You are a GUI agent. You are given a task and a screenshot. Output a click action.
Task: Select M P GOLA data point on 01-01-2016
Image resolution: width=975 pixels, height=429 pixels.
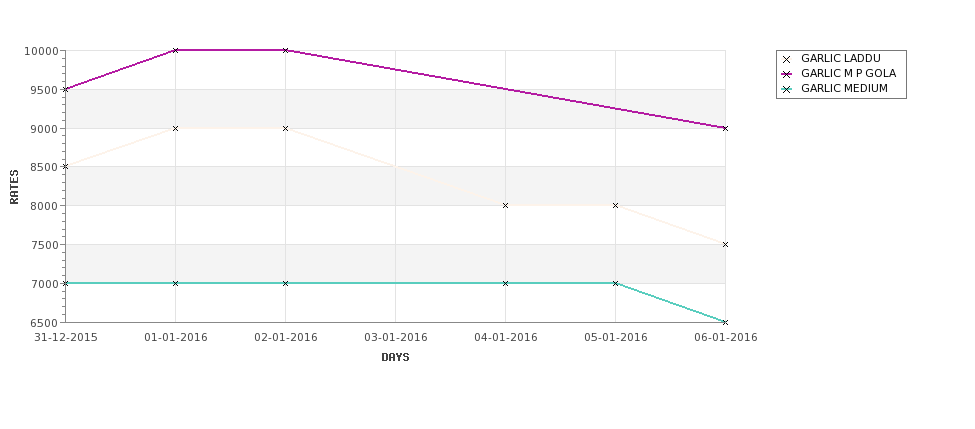[x=175, y=50]
